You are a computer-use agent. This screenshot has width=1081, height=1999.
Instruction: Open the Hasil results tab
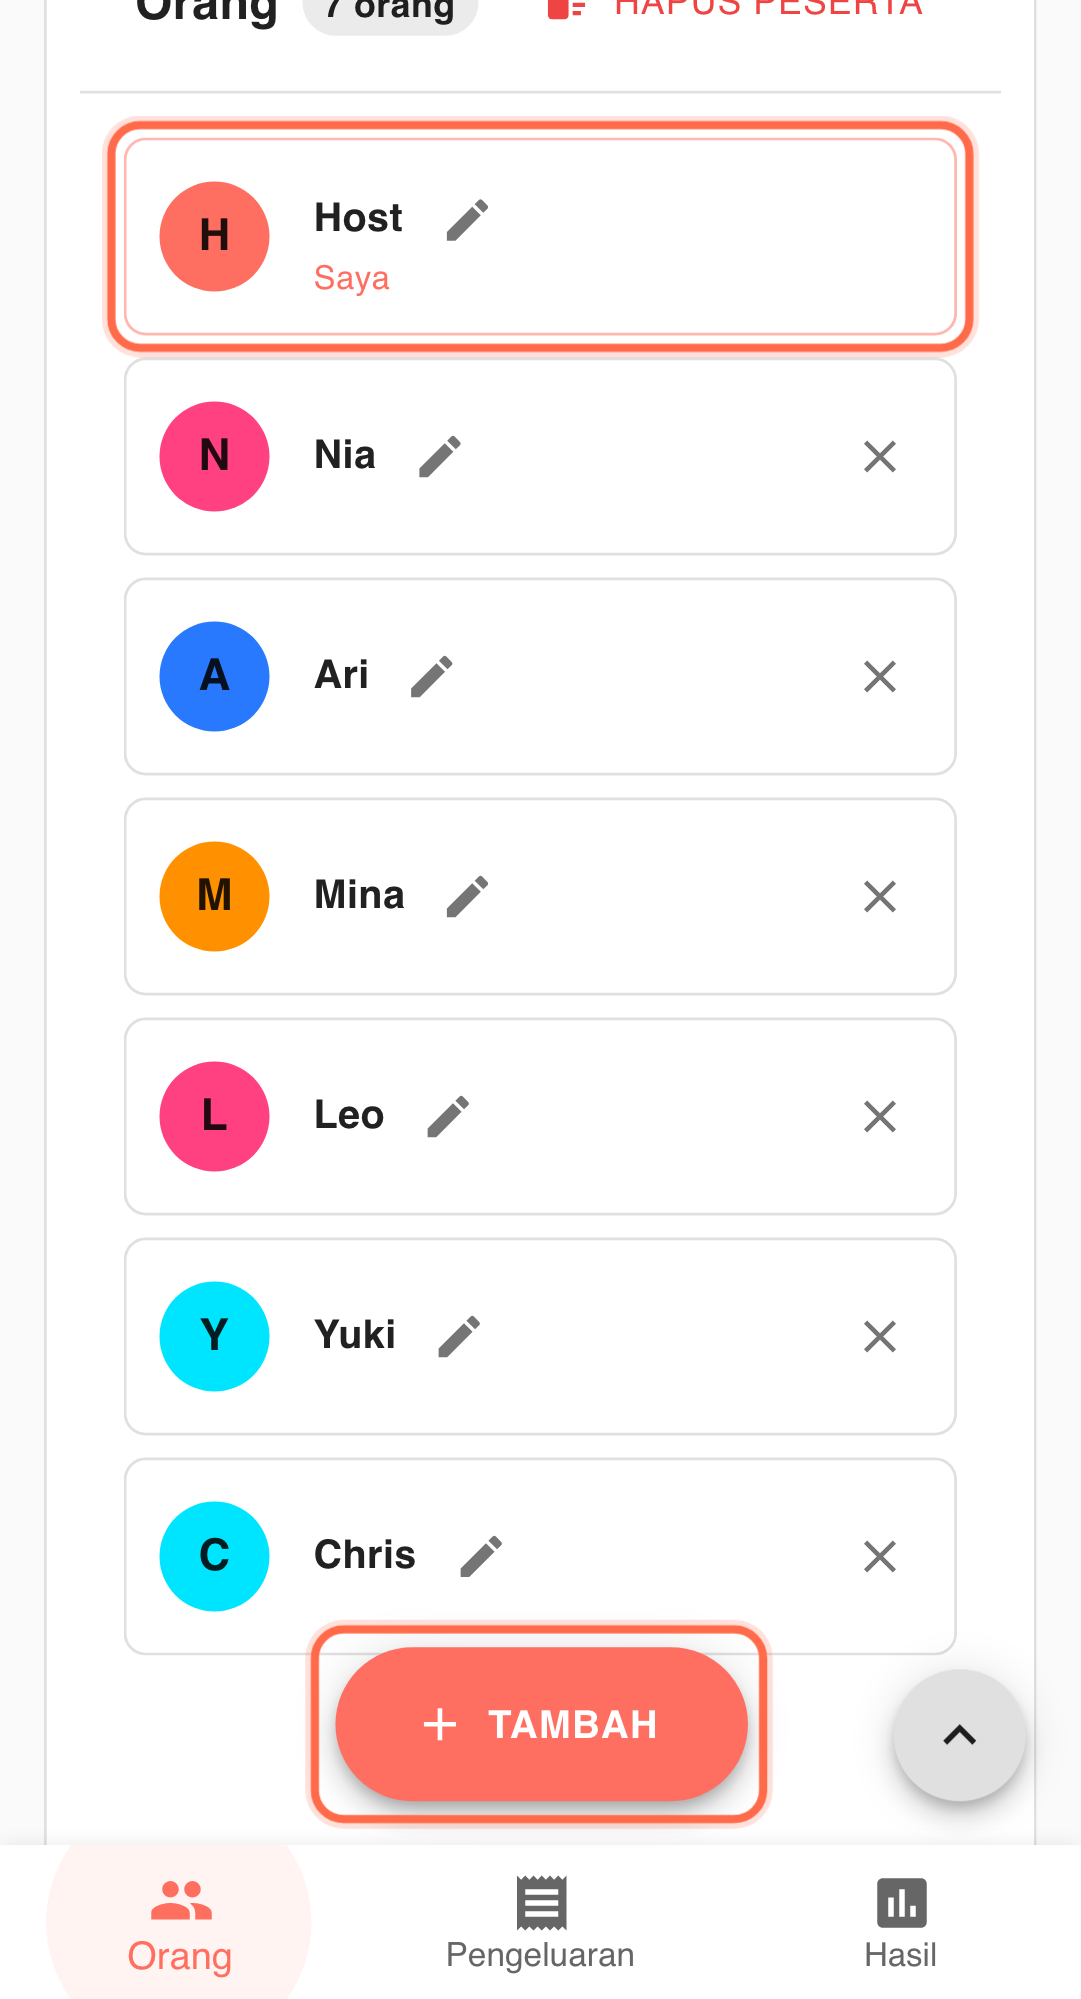point(901,1924)
